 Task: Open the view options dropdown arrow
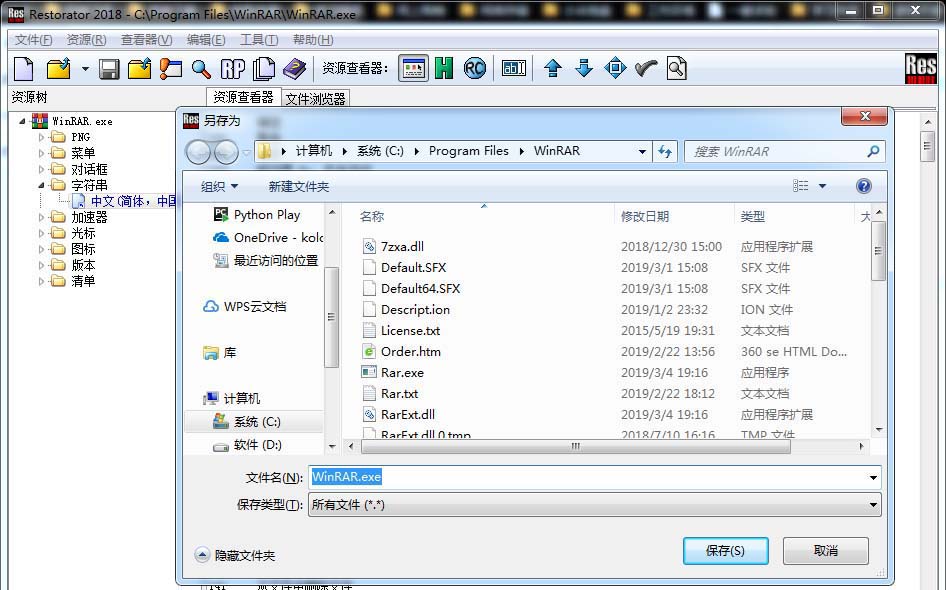tap(822, 186)
